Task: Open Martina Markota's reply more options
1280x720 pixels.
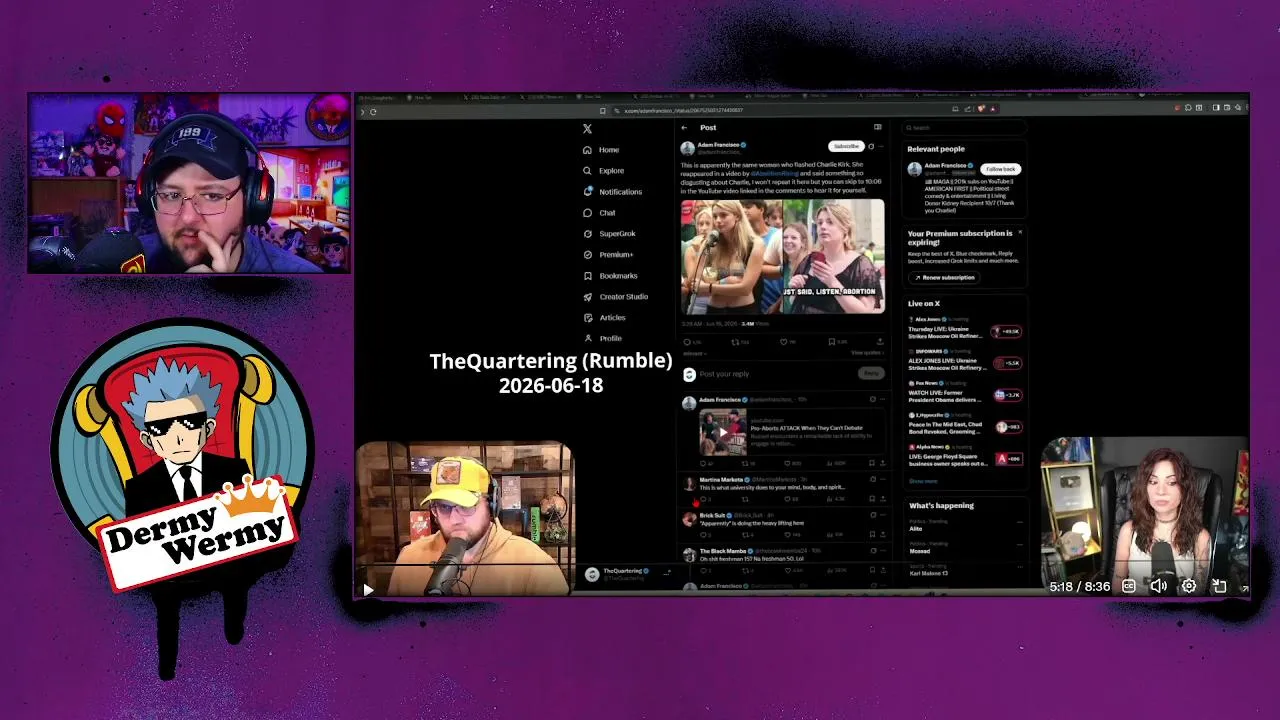Action: 882,480
